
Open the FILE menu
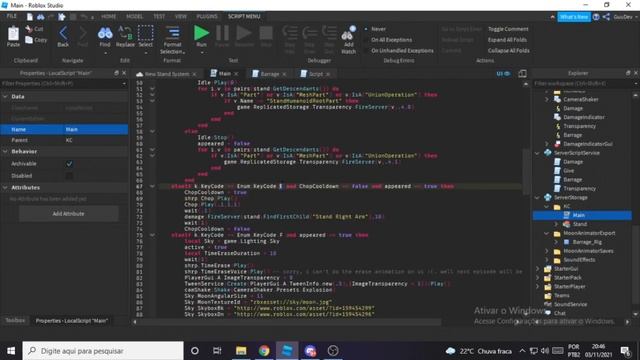[x=11, y=16]
